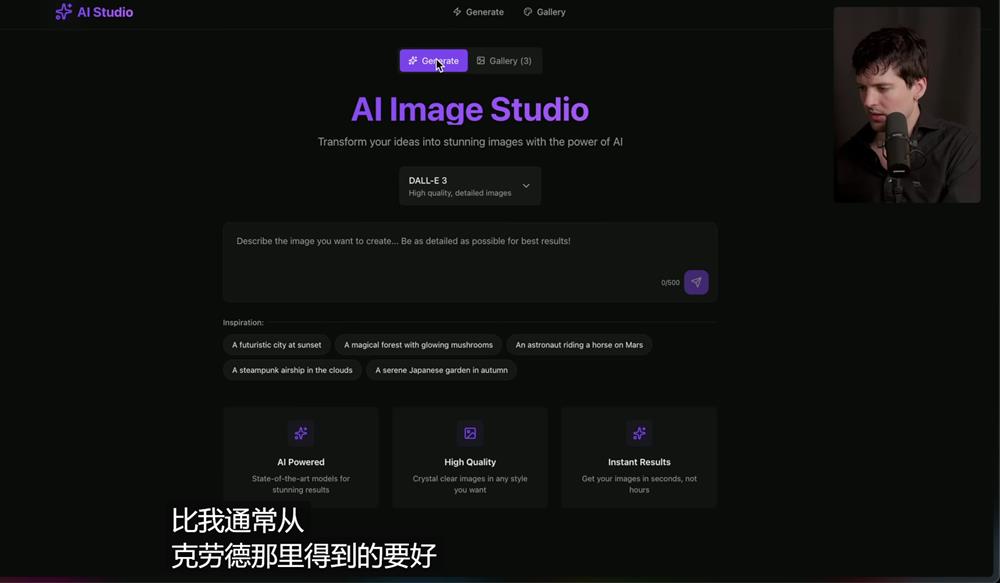Click the Gallery icon in the top navigation bar
The image size is (1000, 583).
coord(527,11)
